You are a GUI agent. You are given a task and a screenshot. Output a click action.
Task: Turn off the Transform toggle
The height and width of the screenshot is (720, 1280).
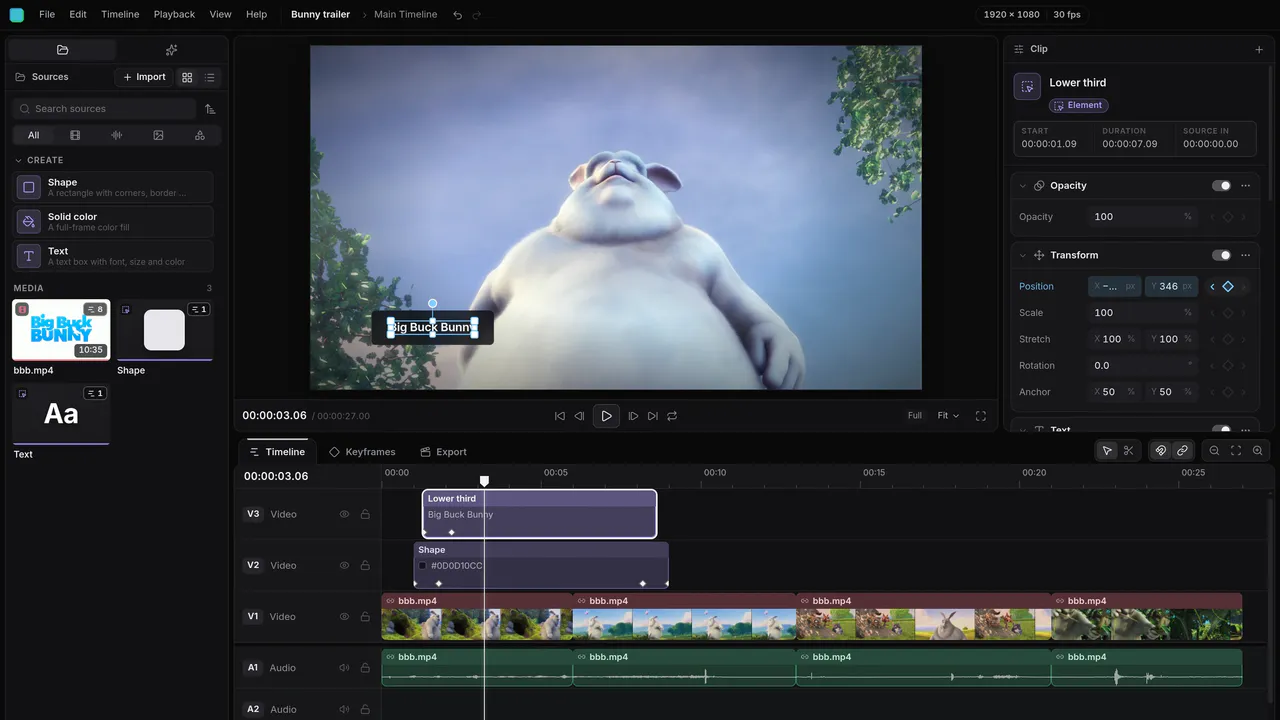pos(1221,255)
